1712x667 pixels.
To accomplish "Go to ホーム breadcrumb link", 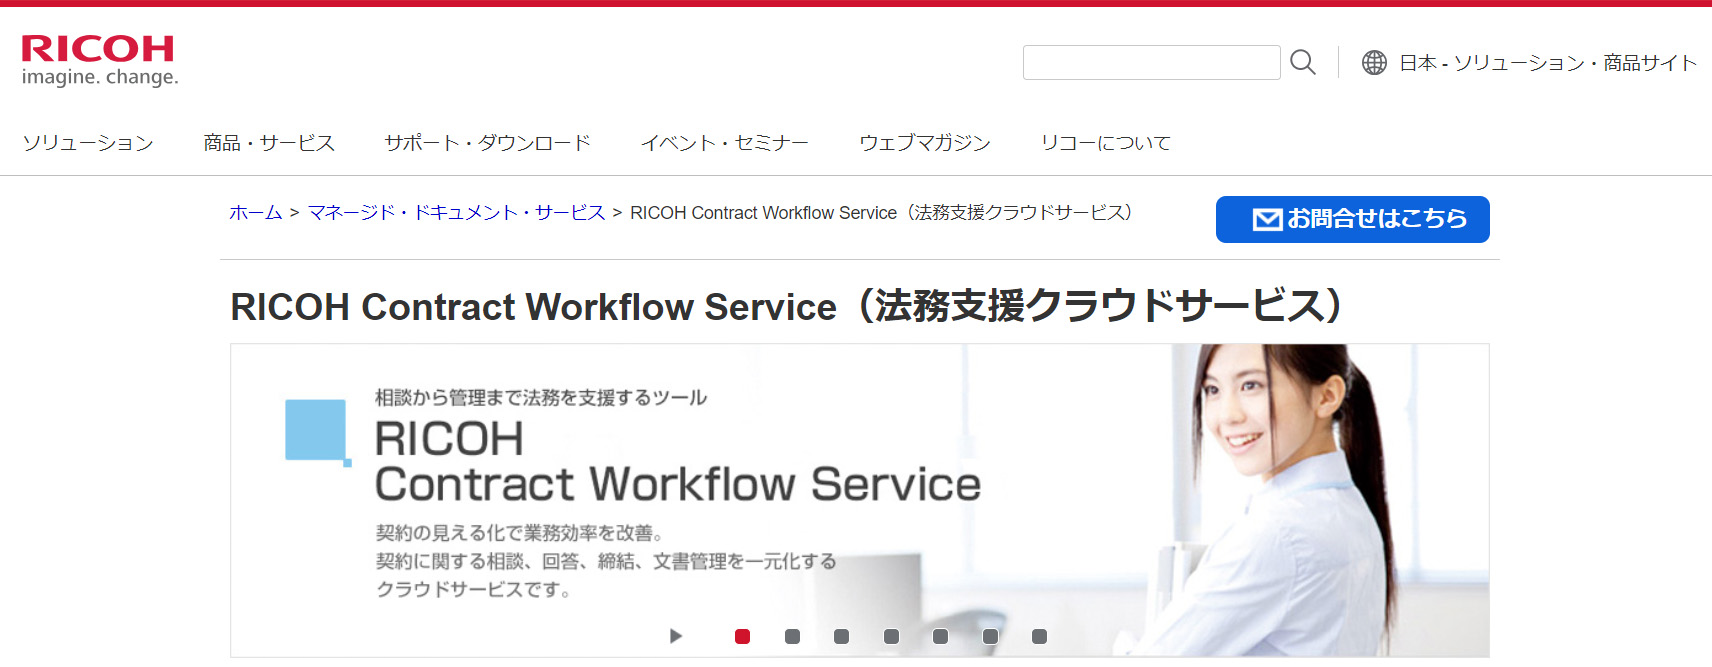I will click(x=256, y=212).
